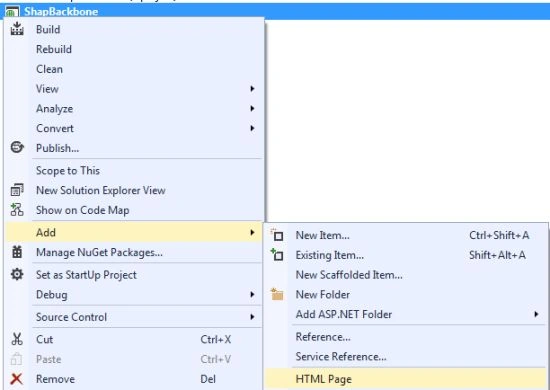This screenshot has height=390, width=550.
Task: Select Existing Item... in Add submenu
Action: (x=406, y=255)
